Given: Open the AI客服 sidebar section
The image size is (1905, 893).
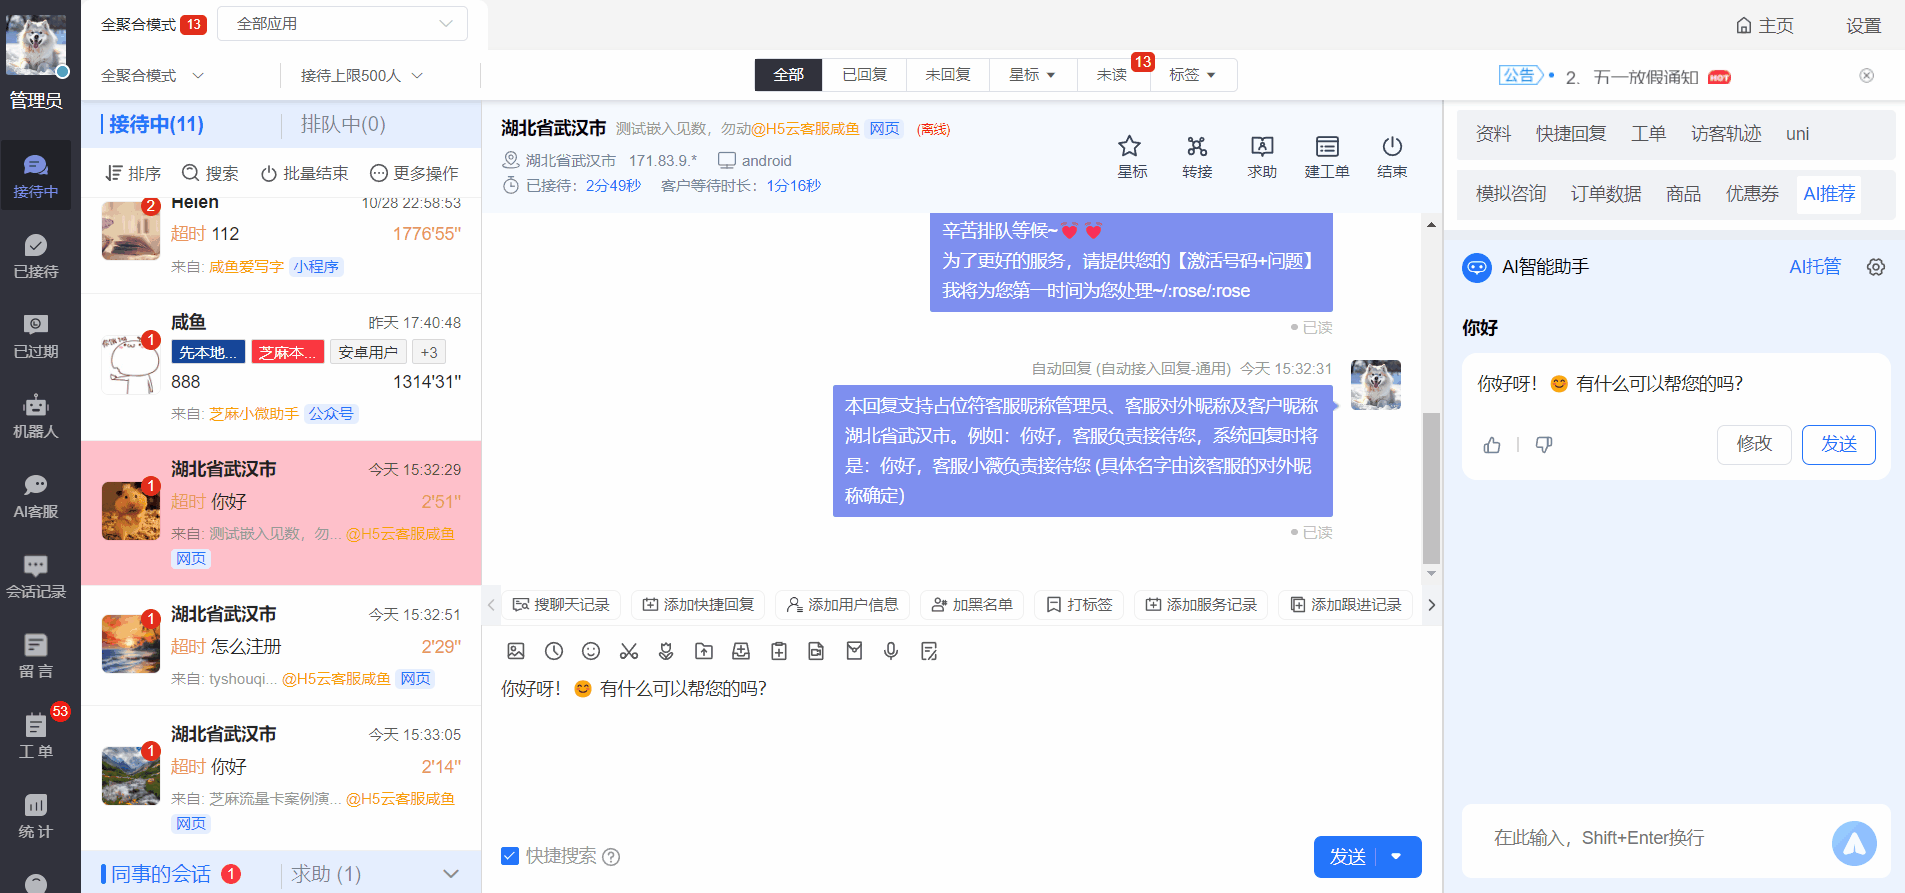Looking at the screenshot, I should (x=36, y=495).
